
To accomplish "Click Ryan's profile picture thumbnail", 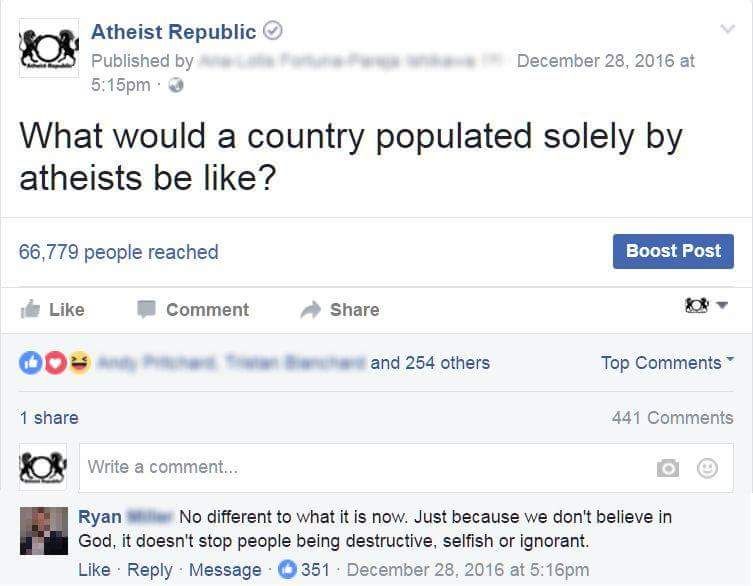I will (x=43, y=530).
